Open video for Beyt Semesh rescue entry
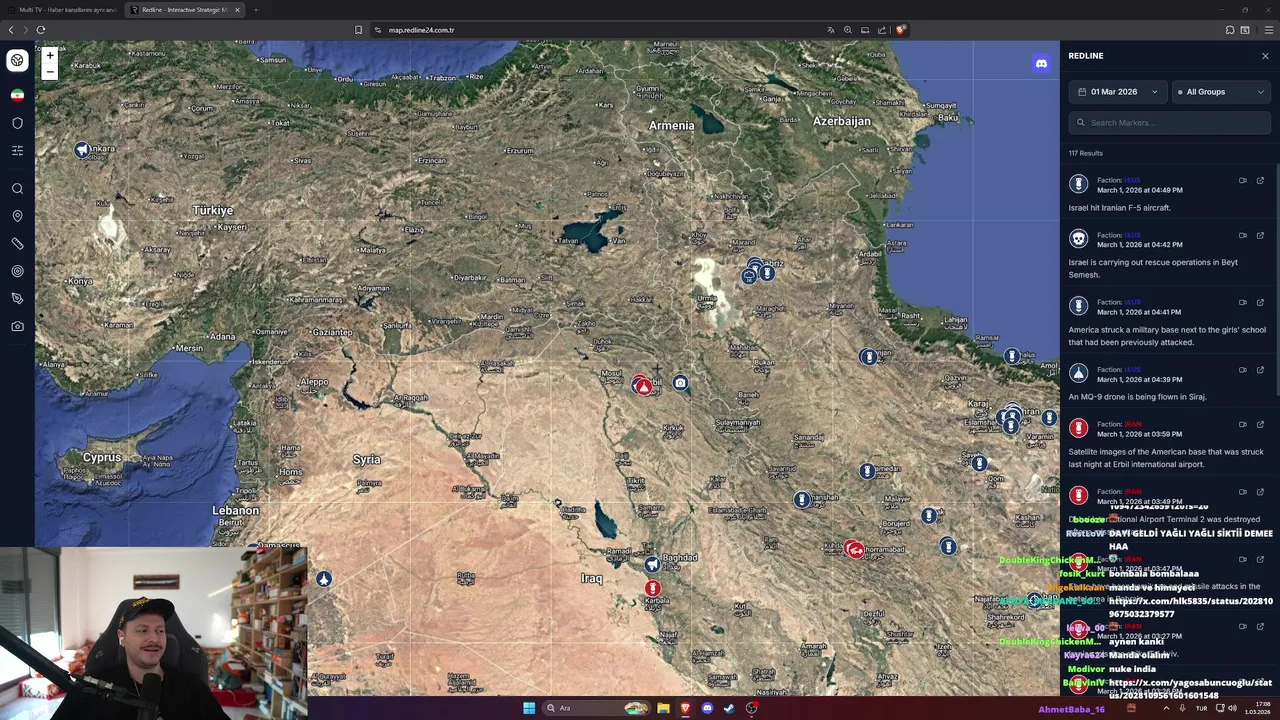This screenshot has width=1280, height=720. 1243,235
